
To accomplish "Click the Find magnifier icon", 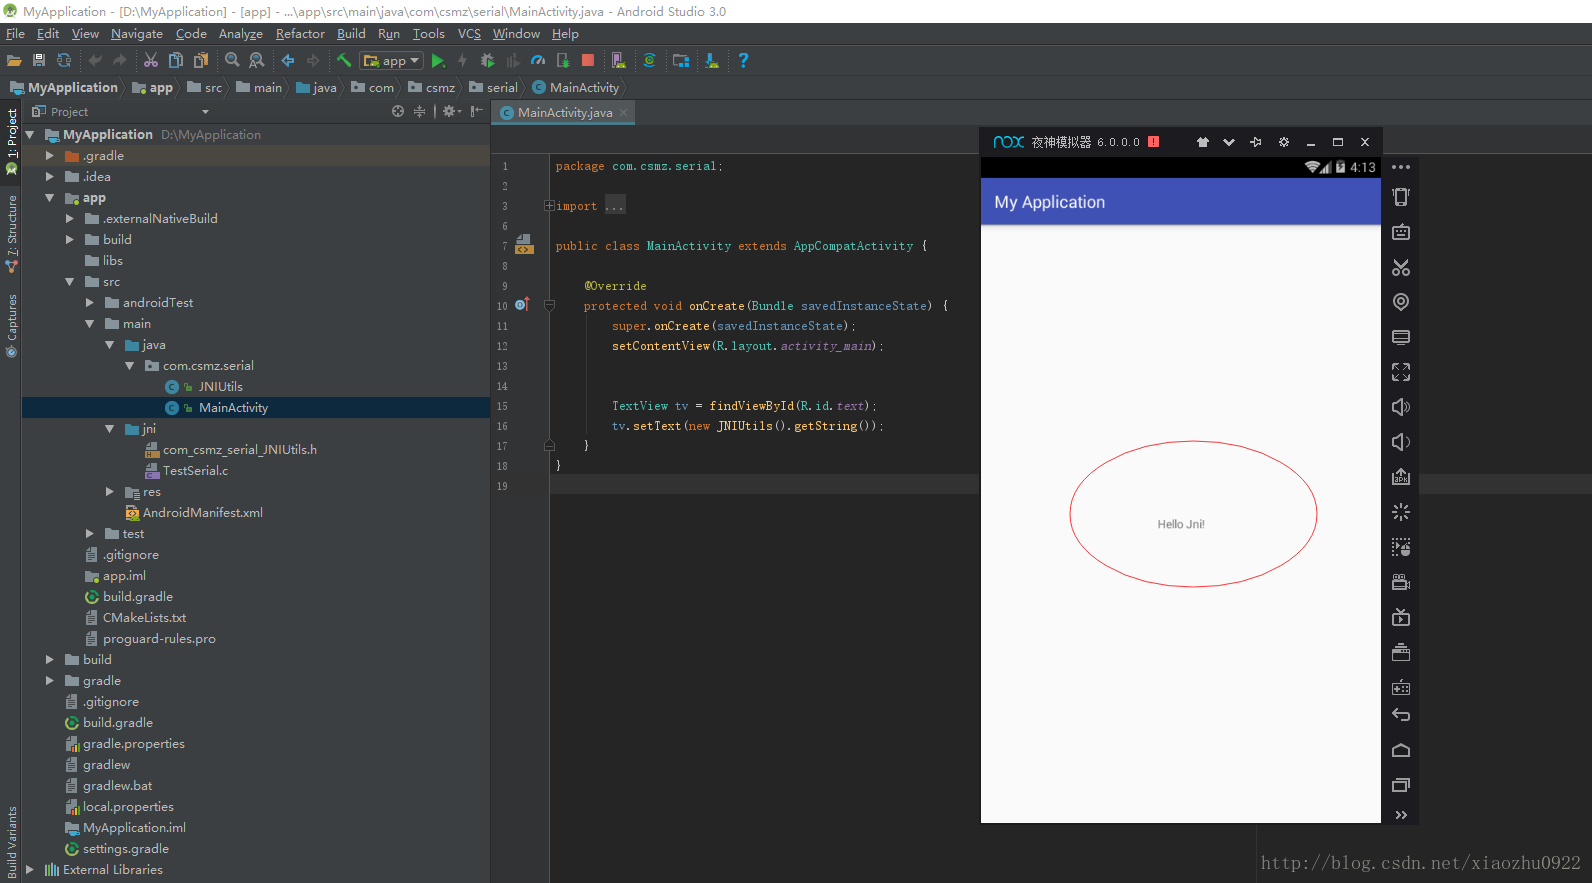I will (x=232, y=61).
